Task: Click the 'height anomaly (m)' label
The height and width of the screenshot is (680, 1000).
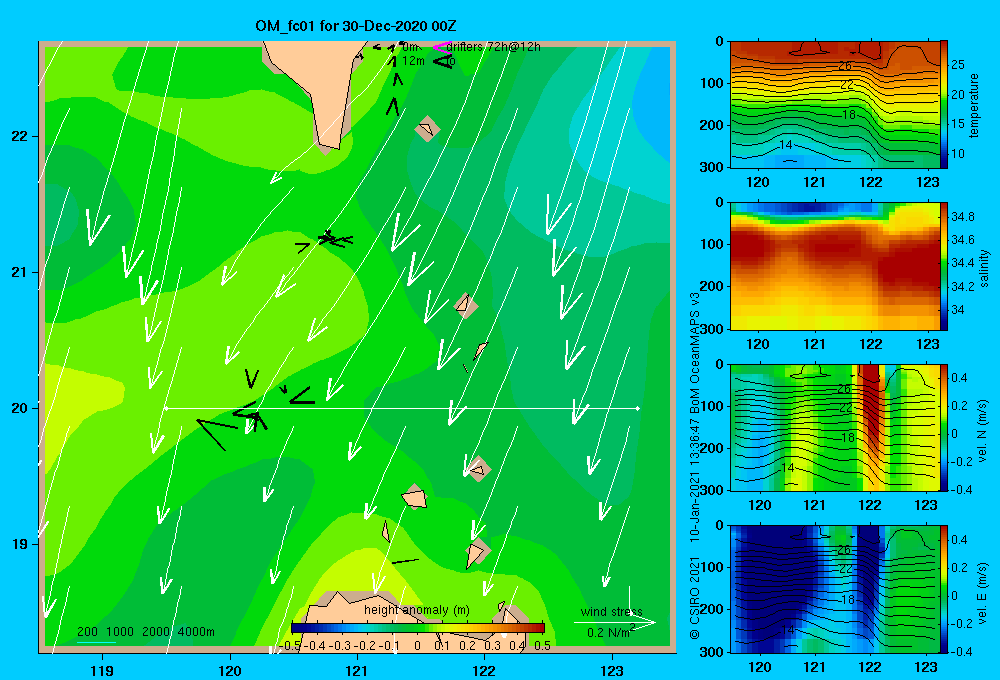Action: [x=417, y=610]
